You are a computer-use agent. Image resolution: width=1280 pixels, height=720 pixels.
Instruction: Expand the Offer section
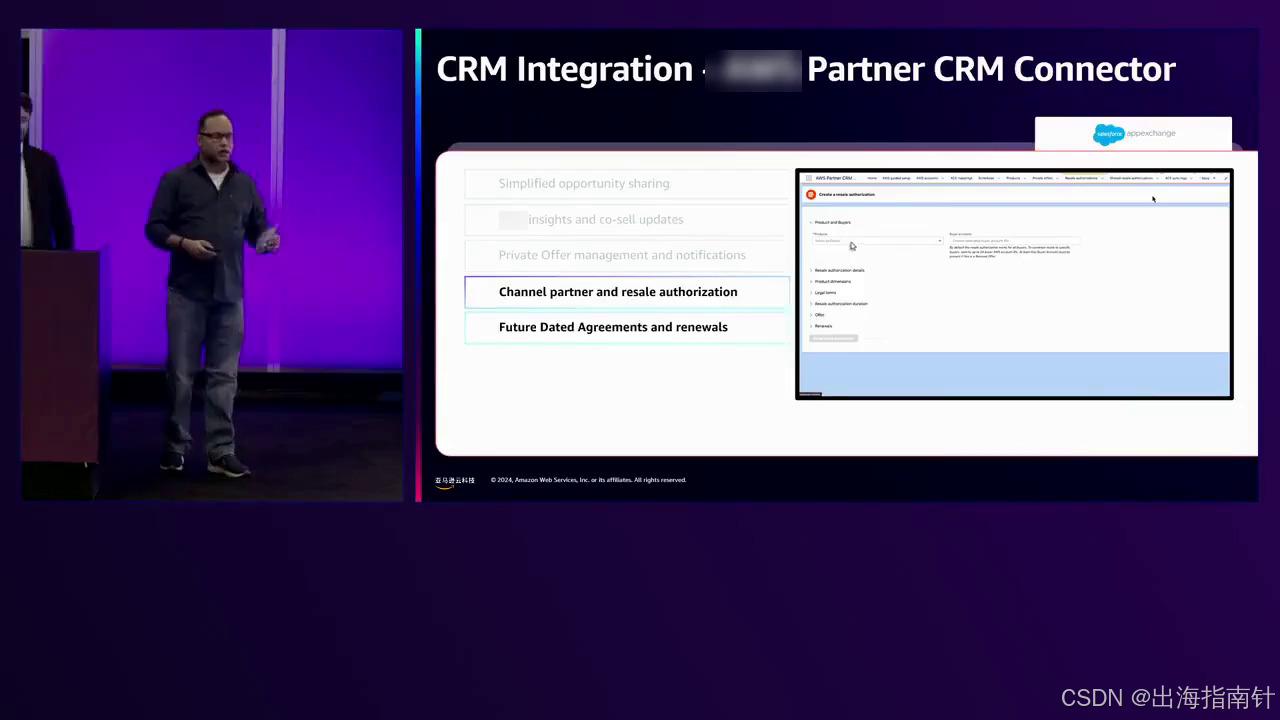pos(818,314)
